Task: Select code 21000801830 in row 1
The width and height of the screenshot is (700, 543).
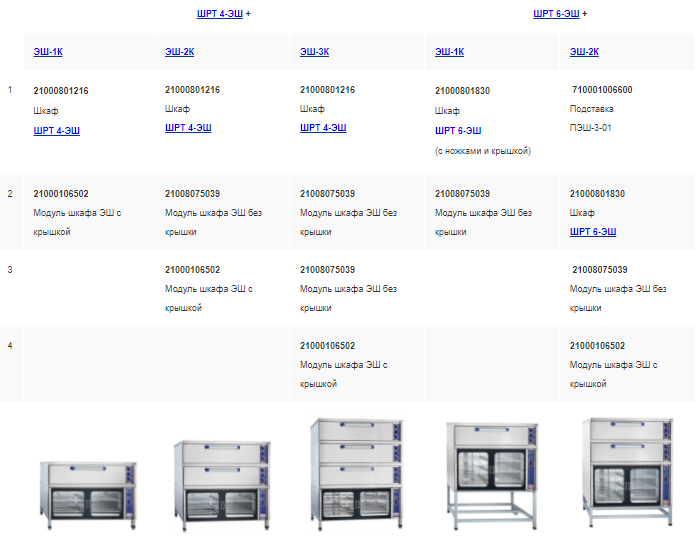Action: 462,91
